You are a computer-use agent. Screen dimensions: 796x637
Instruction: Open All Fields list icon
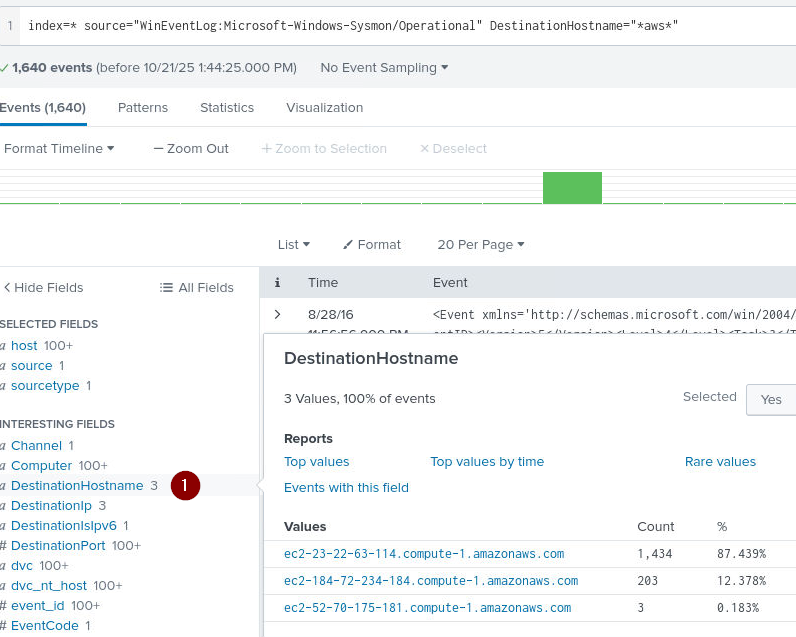[167, 287]
